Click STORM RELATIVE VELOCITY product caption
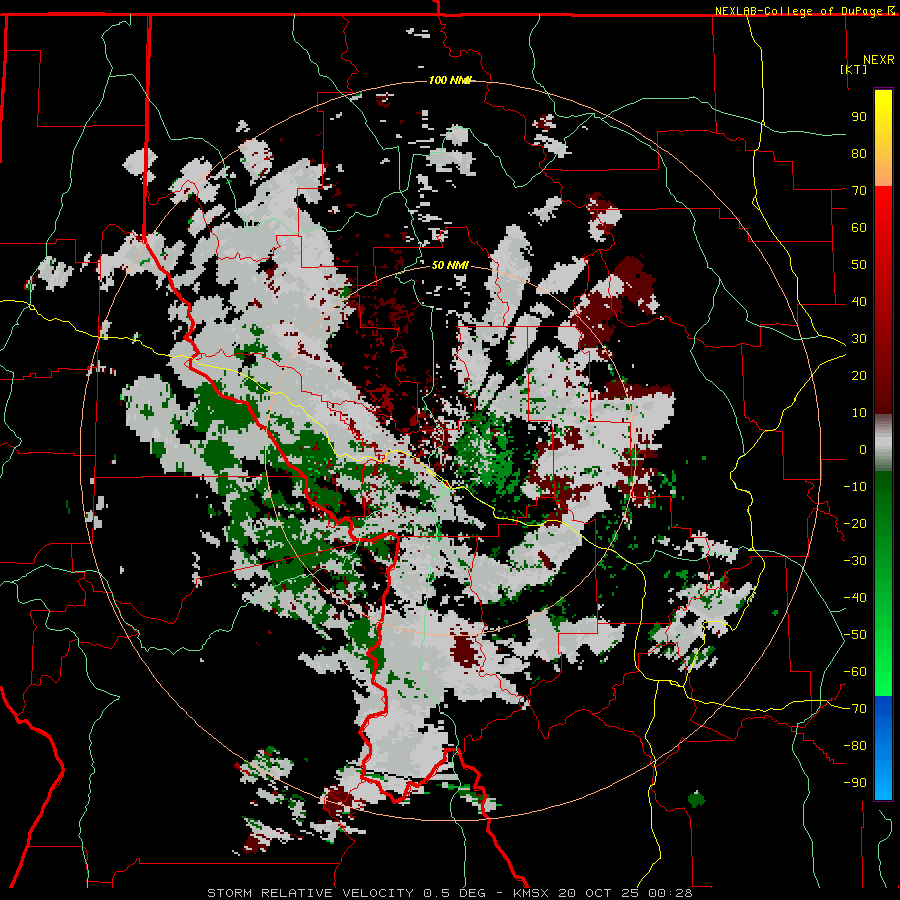 310,893
